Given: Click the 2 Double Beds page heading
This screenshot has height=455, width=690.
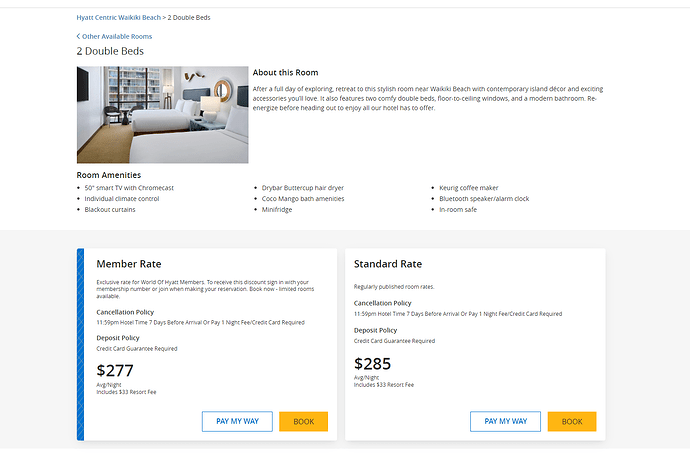Looking at the screenshot, I should coord(110,51).
